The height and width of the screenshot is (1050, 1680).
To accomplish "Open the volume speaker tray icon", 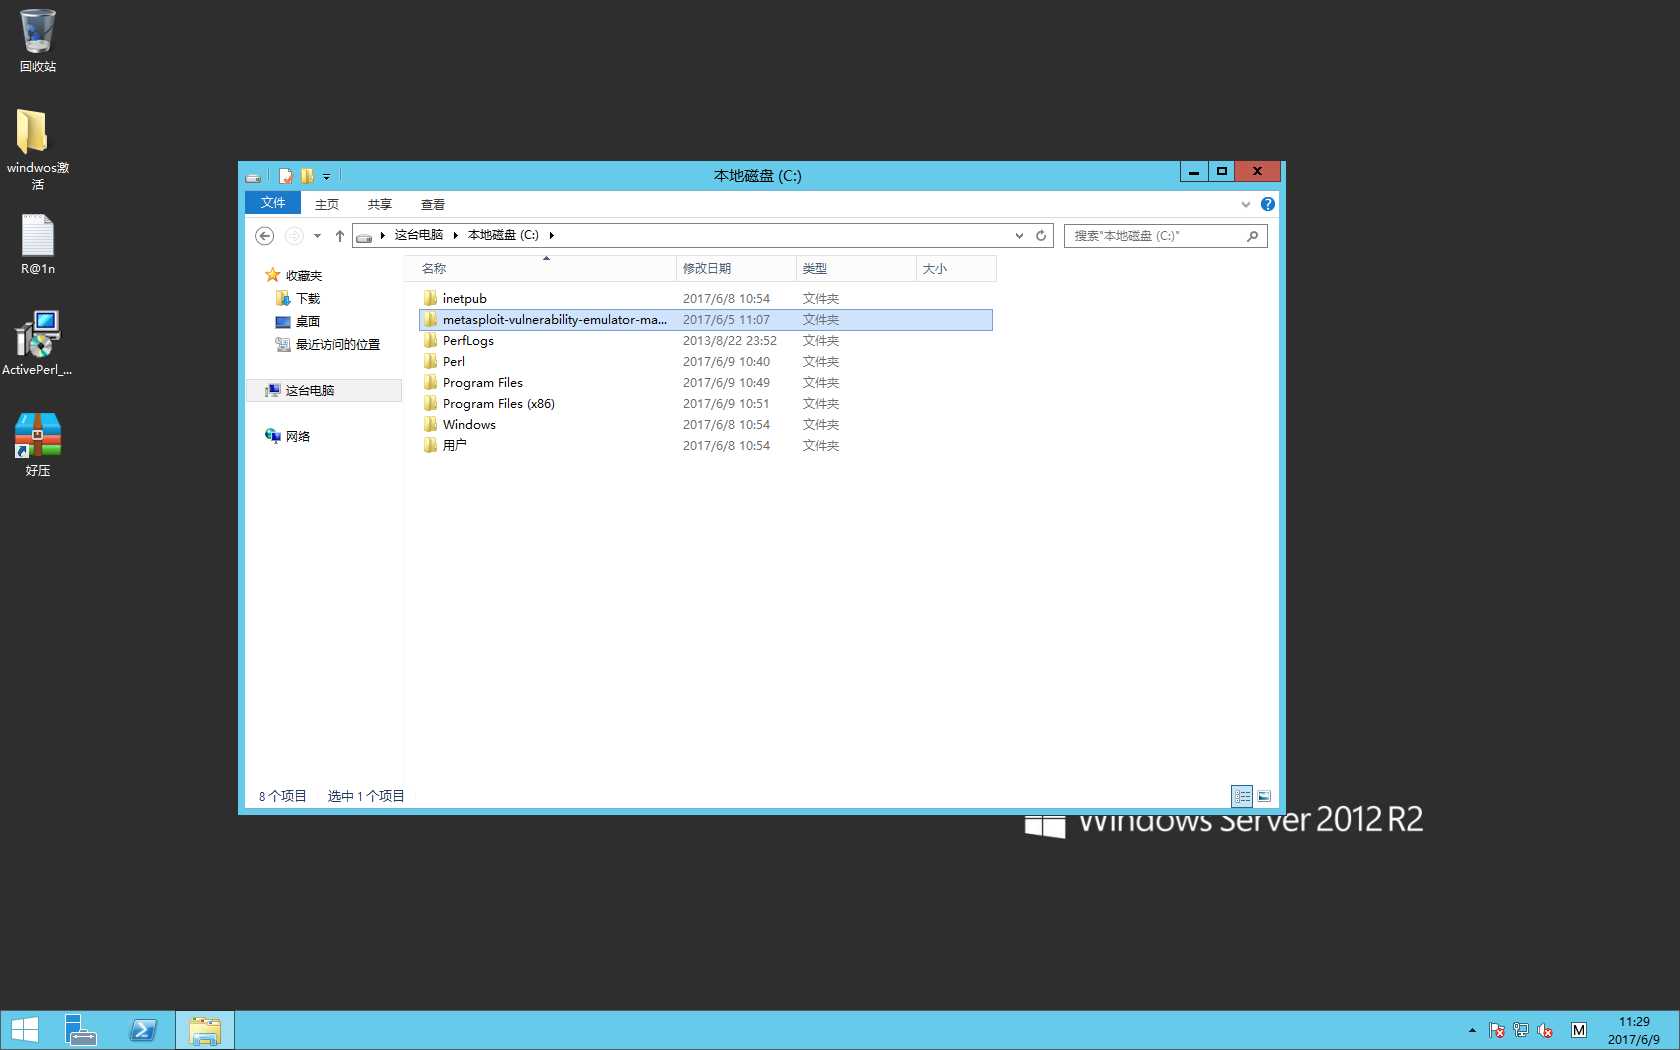I will tap(1545, 1030).
